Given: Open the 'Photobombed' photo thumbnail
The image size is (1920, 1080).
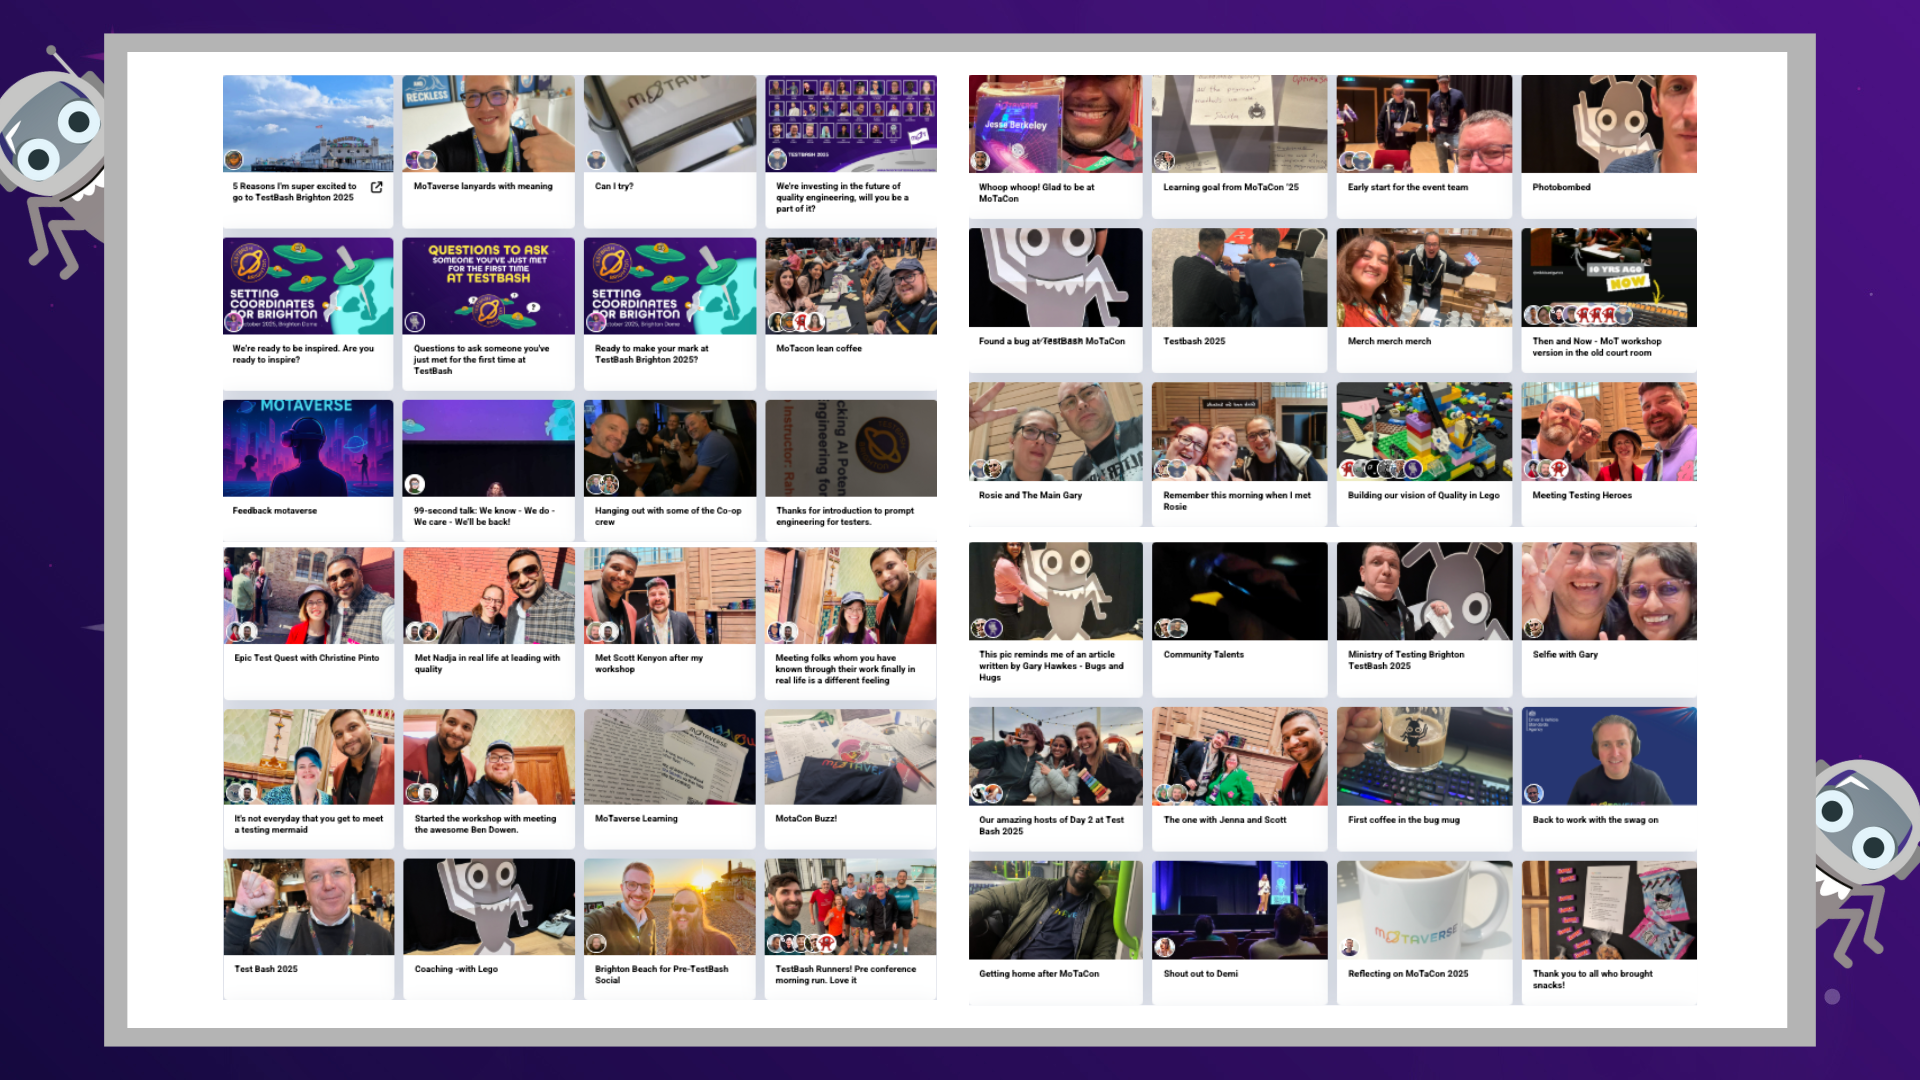Looking at the screenshot, I should [1609, 123].
